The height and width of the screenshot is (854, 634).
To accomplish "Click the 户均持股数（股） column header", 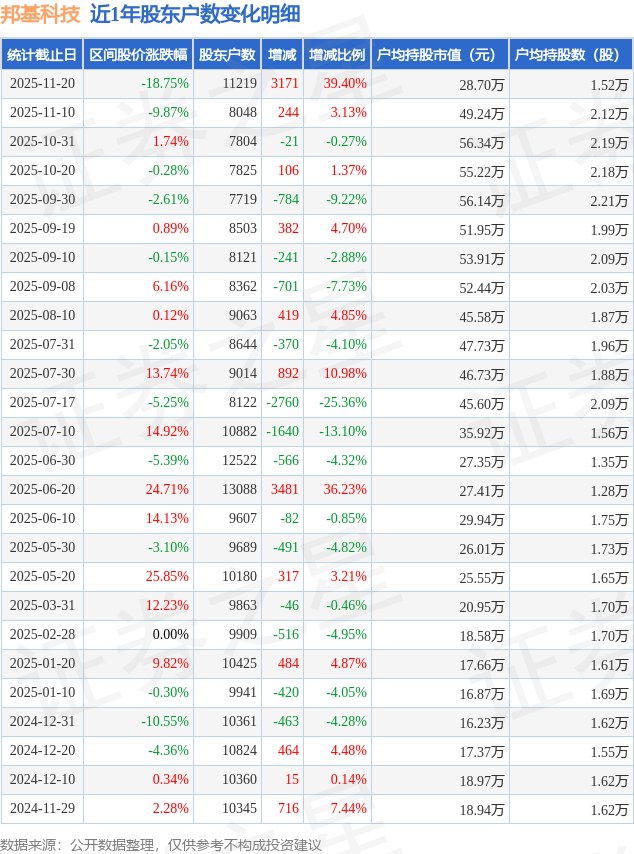I will click(x=570, y=55).
